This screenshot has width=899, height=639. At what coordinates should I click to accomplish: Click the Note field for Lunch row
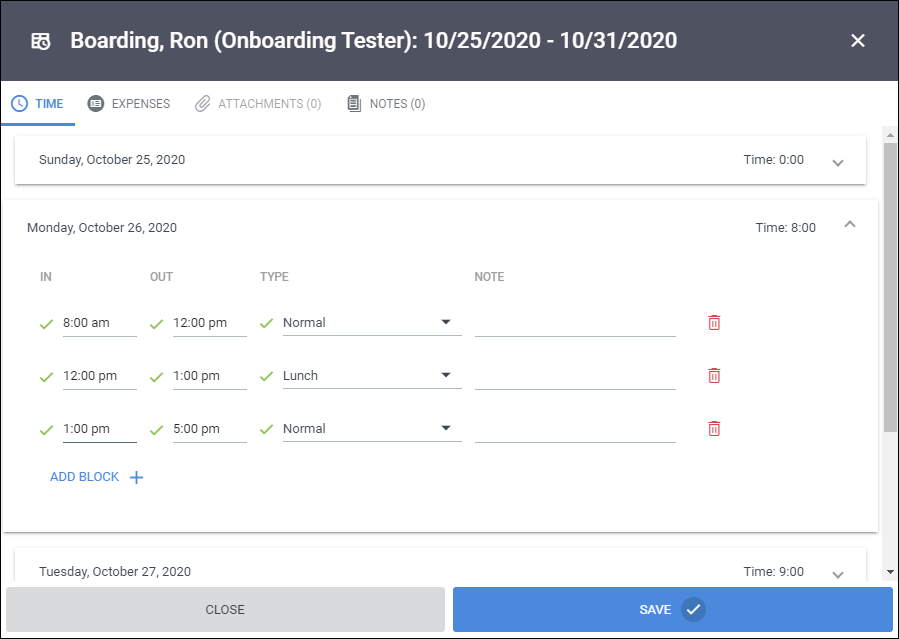click(x=575, y=376)
